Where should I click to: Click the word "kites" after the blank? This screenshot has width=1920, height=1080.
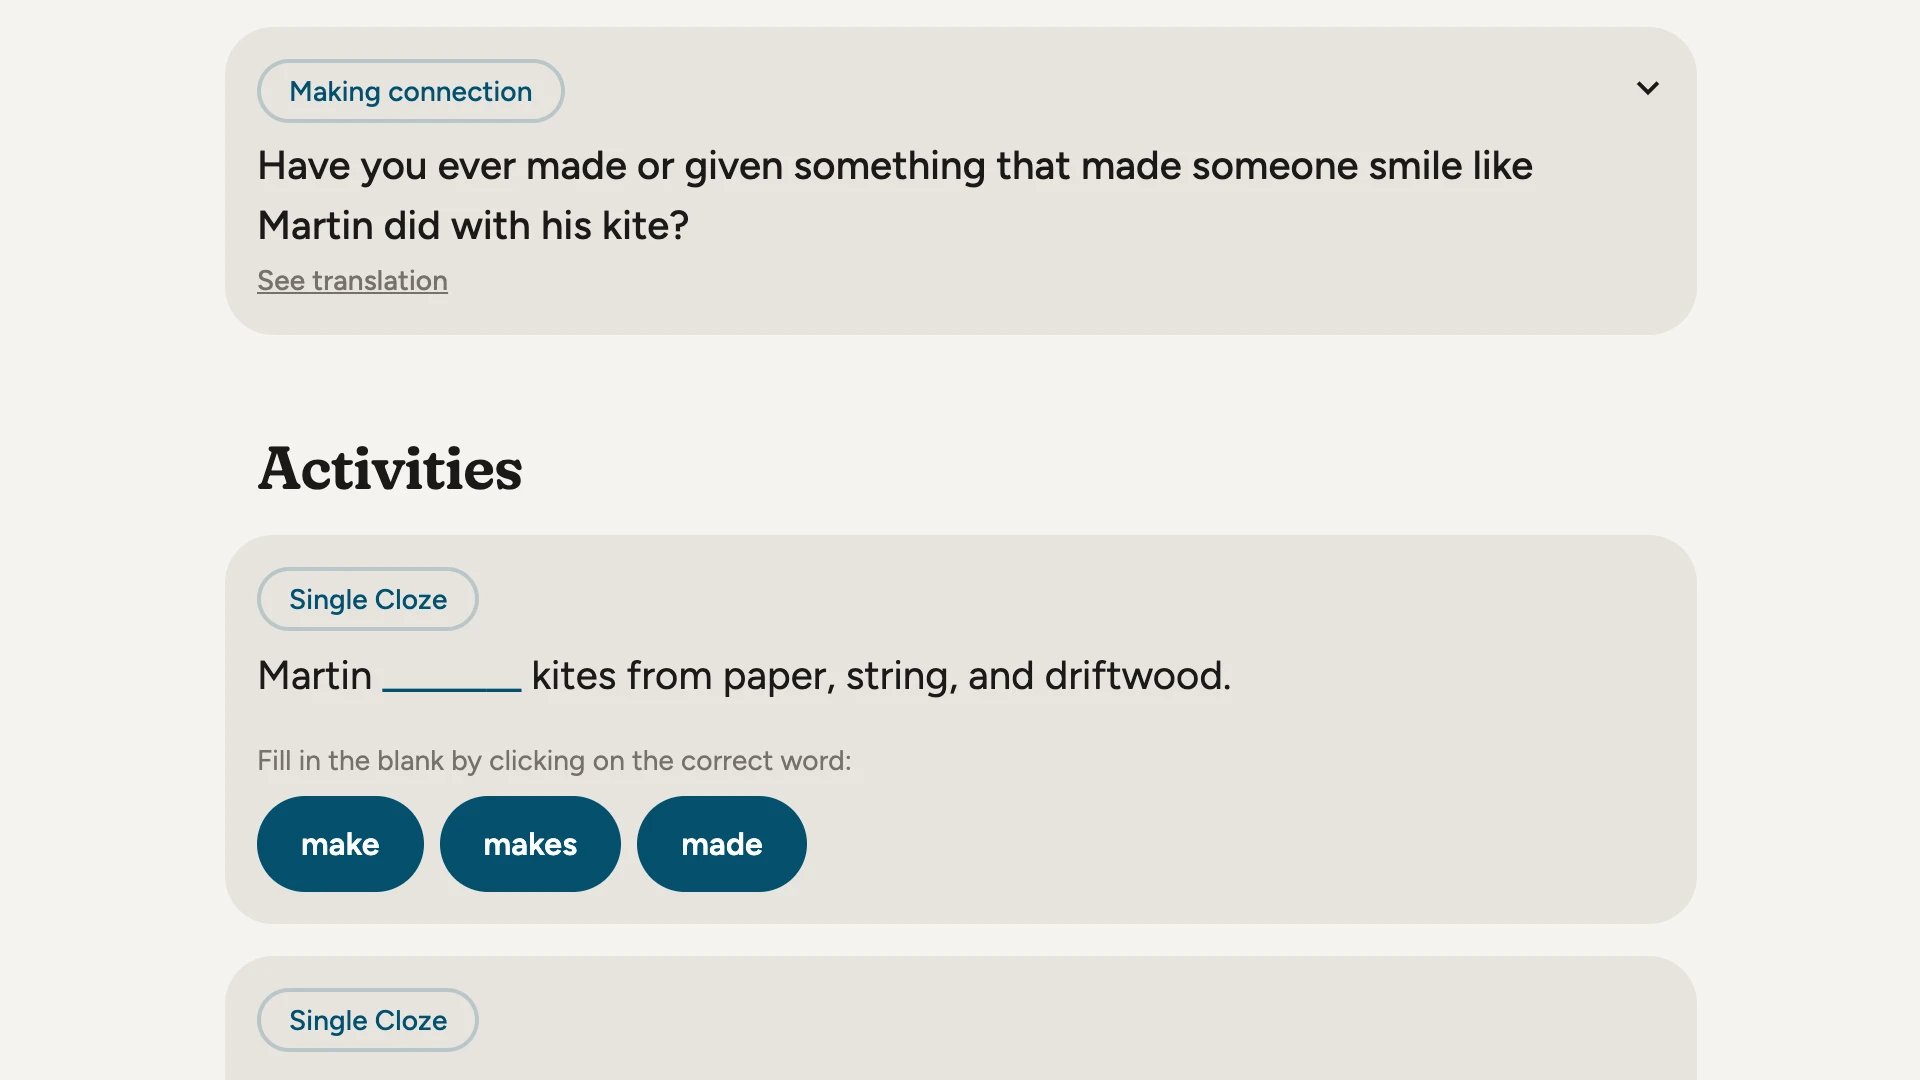tap(573, 676)
